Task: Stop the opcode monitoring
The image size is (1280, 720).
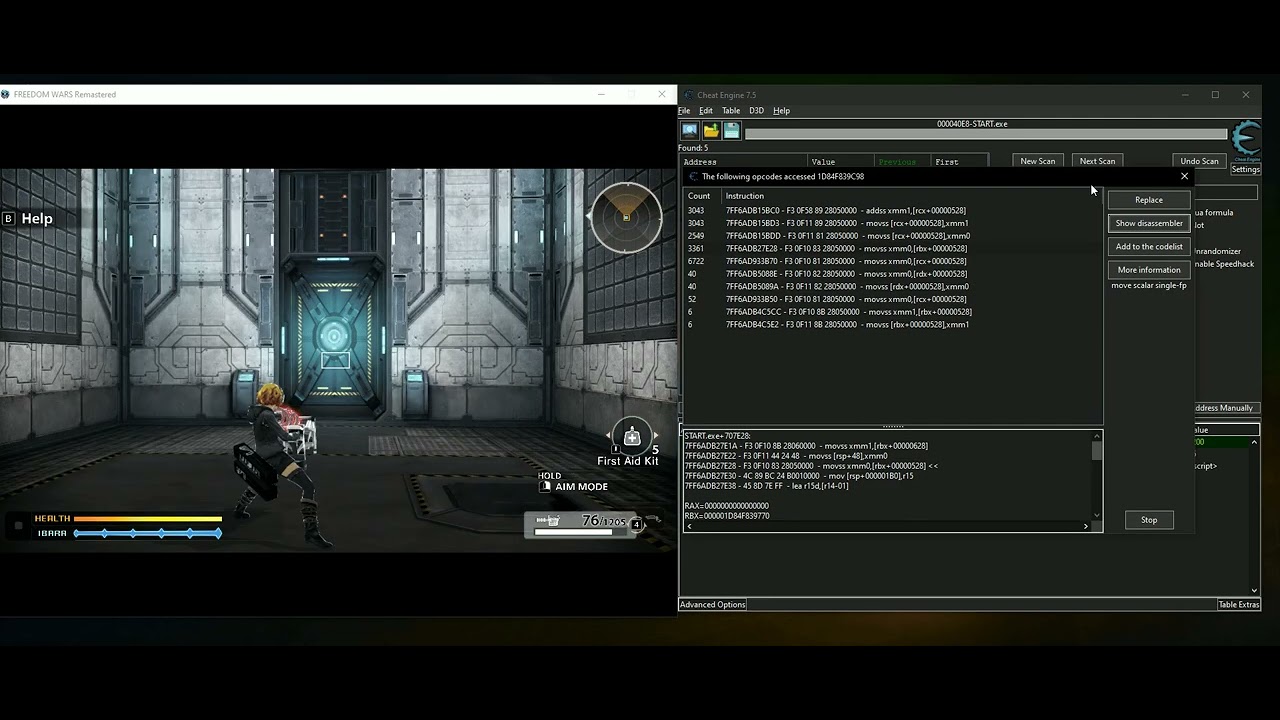Action: [x=1149, y=520]
